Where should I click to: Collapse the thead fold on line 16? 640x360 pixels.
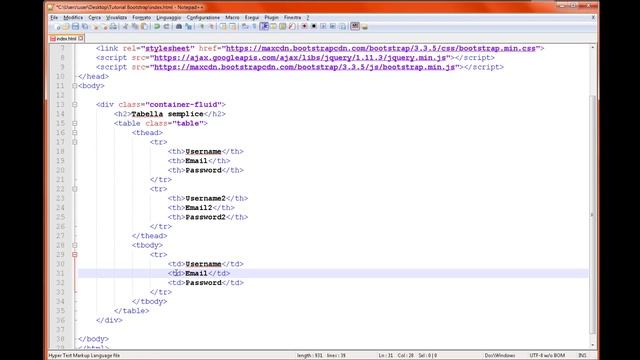[x=74, y=133]
